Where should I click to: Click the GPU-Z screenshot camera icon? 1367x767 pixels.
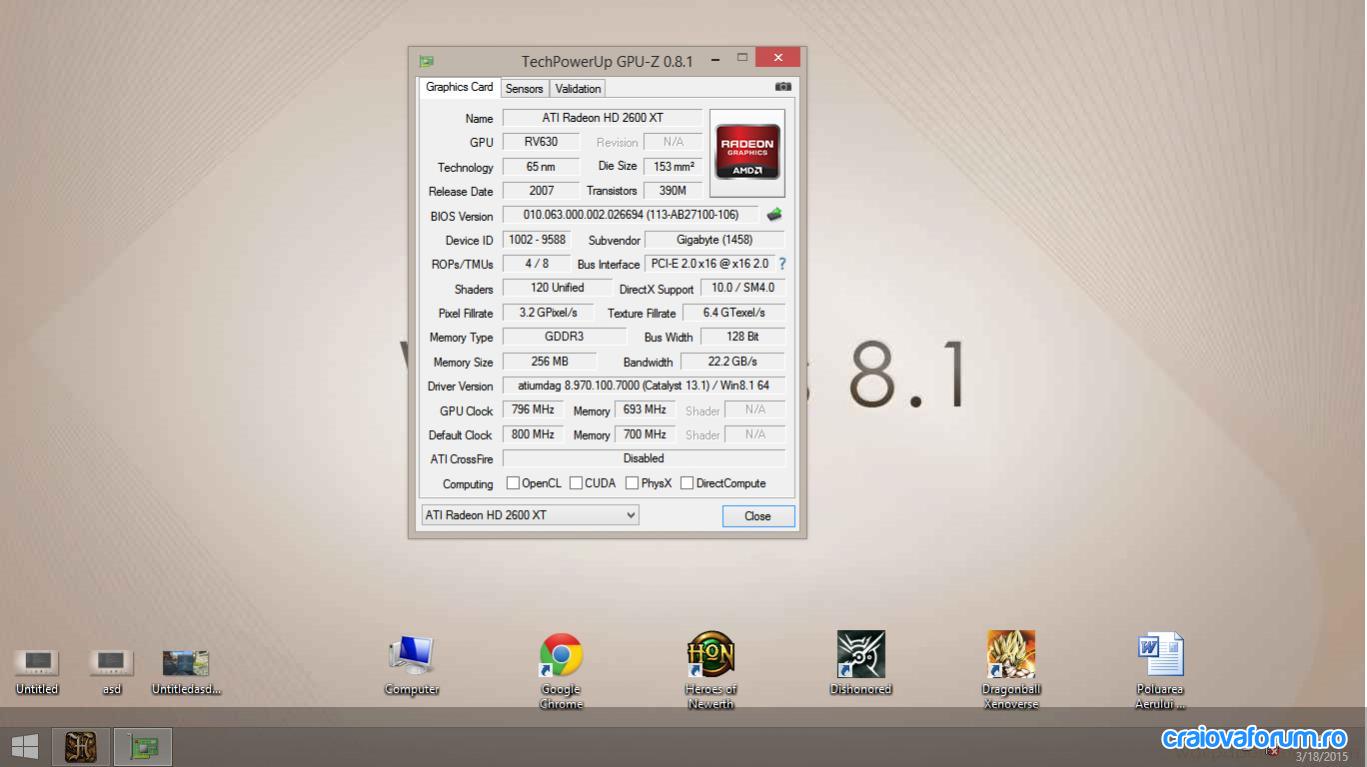(x=783, y=87)
